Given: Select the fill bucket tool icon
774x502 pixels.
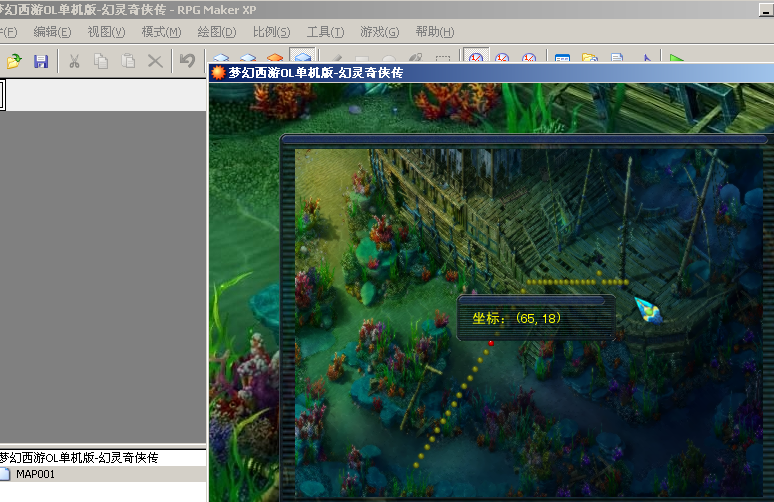Looking at the screenshot, I should [415, 58].
